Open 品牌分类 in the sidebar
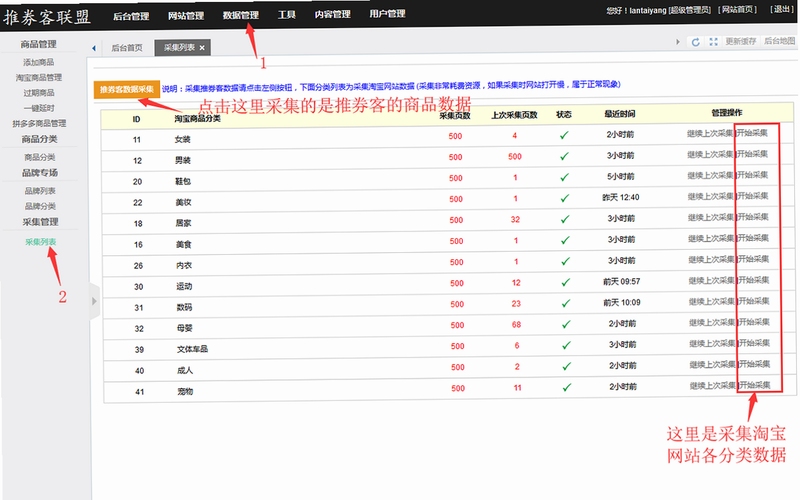 point(40,206)
